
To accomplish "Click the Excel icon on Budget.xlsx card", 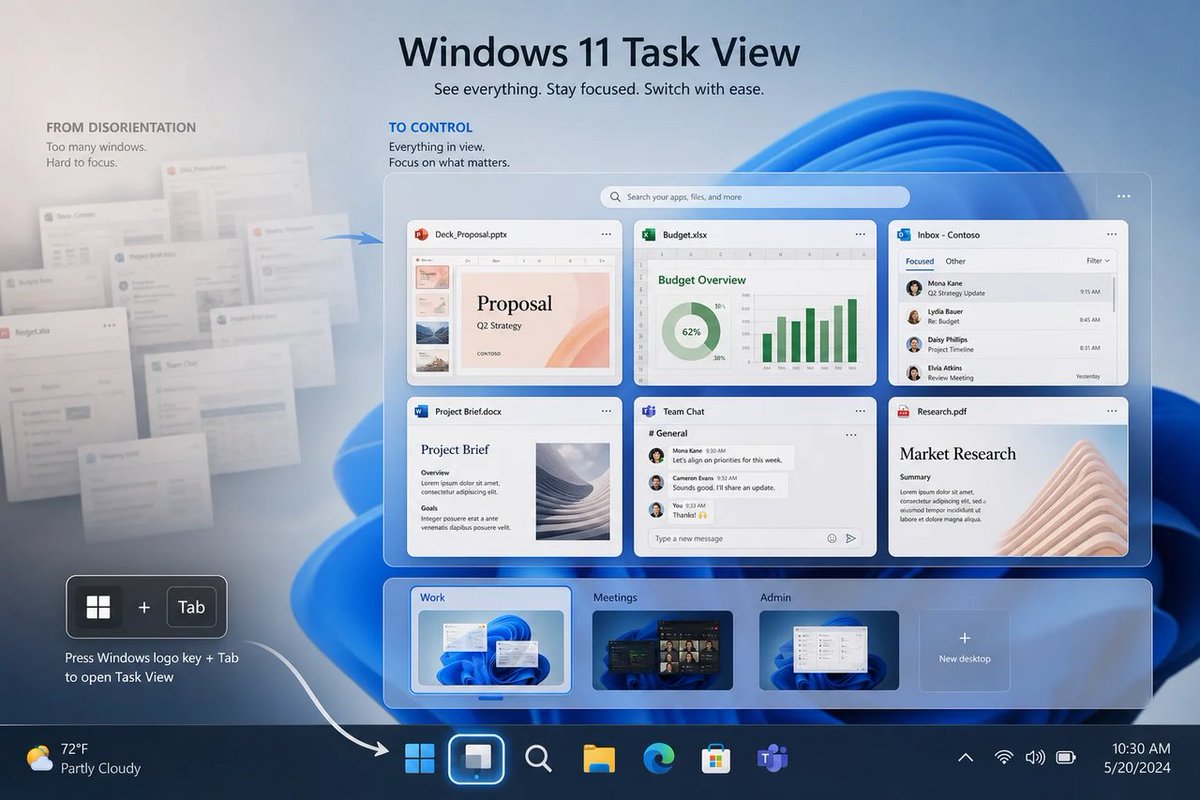I will [649, 235].
